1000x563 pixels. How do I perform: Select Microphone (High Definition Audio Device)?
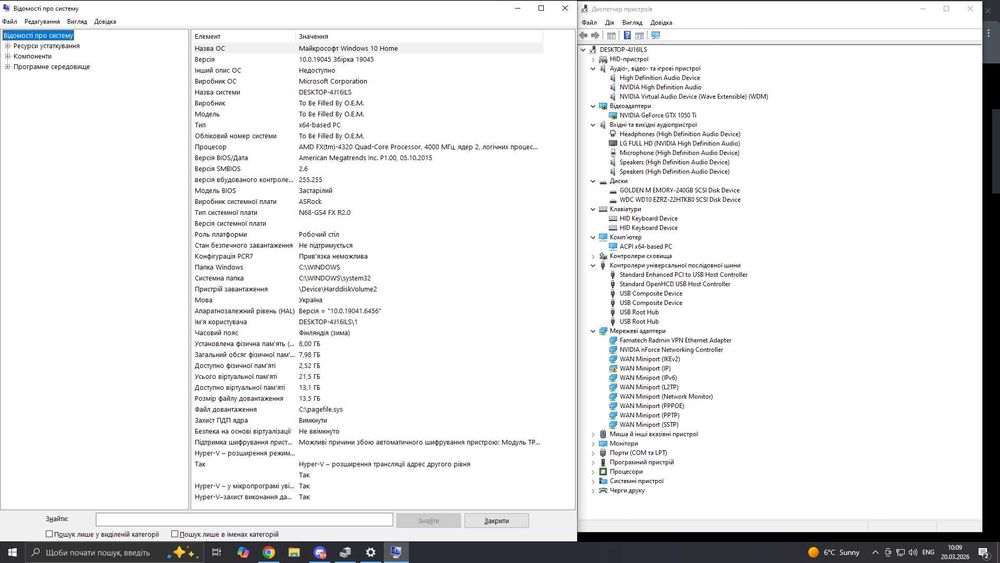[679, 153]
